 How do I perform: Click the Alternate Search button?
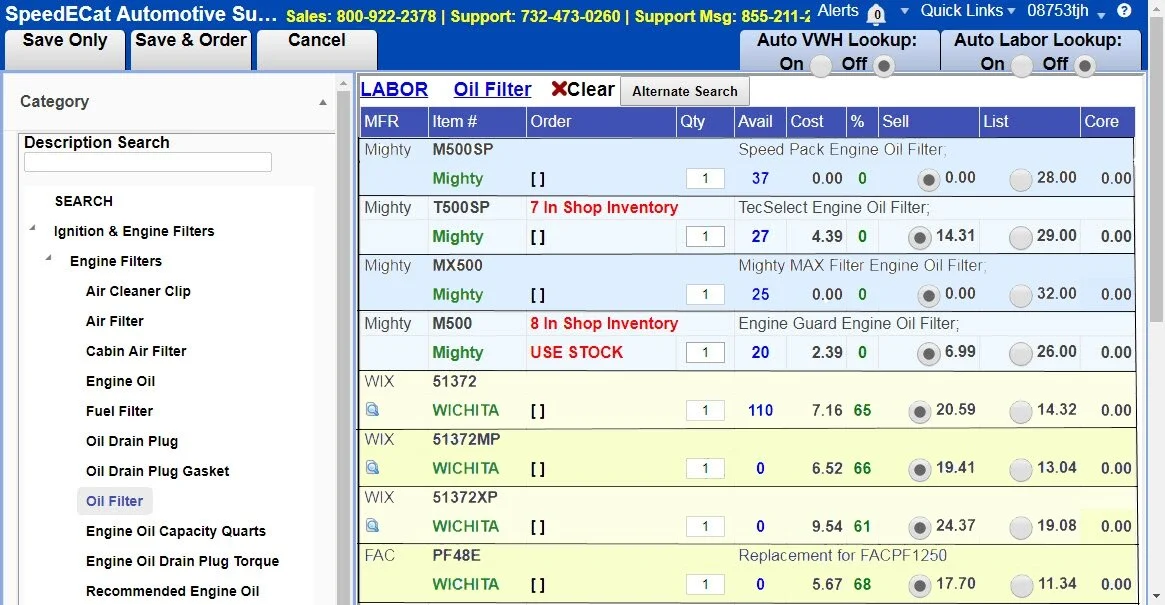pos(685,91)
